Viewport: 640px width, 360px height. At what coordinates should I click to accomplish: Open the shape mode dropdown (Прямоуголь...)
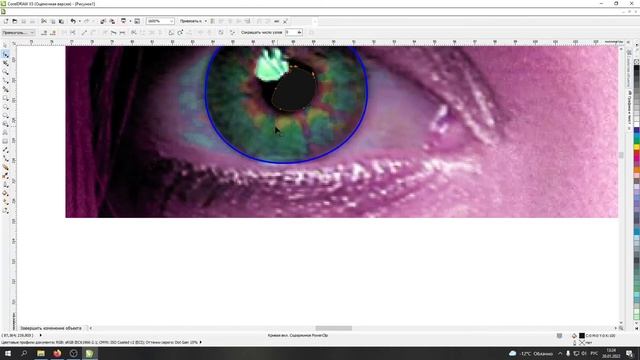[x=18, y=32]
